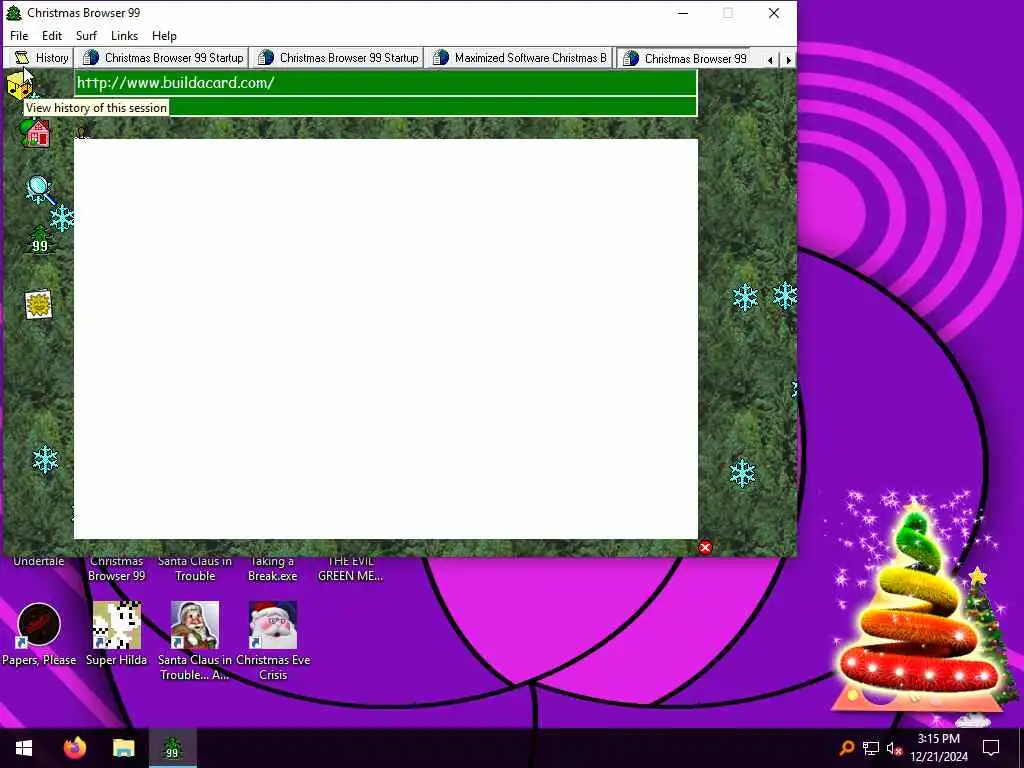Select the Super Hilda desktop shortcut
Viewport: 1024px width, 768px height.
point(116,633)
